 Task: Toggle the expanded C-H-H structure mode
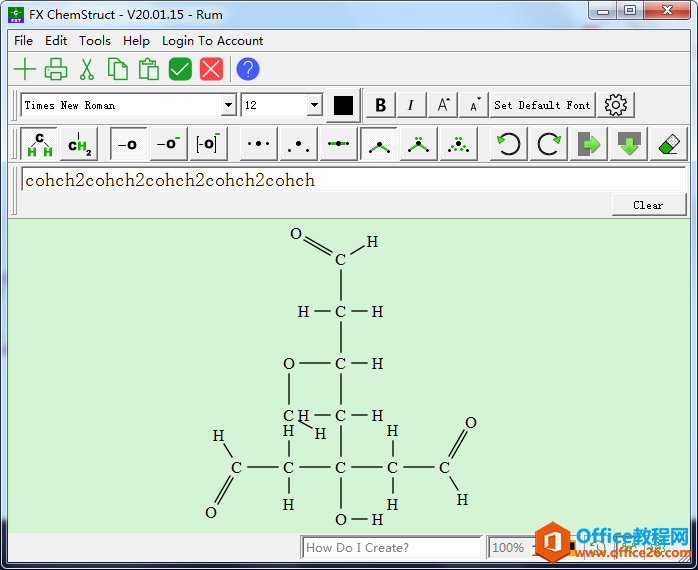[39, 144]
